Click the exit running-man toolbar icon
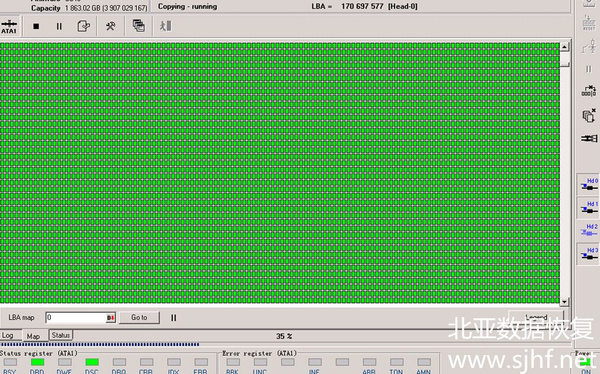Viewport: 600px width, 374px height. (166, 26)
